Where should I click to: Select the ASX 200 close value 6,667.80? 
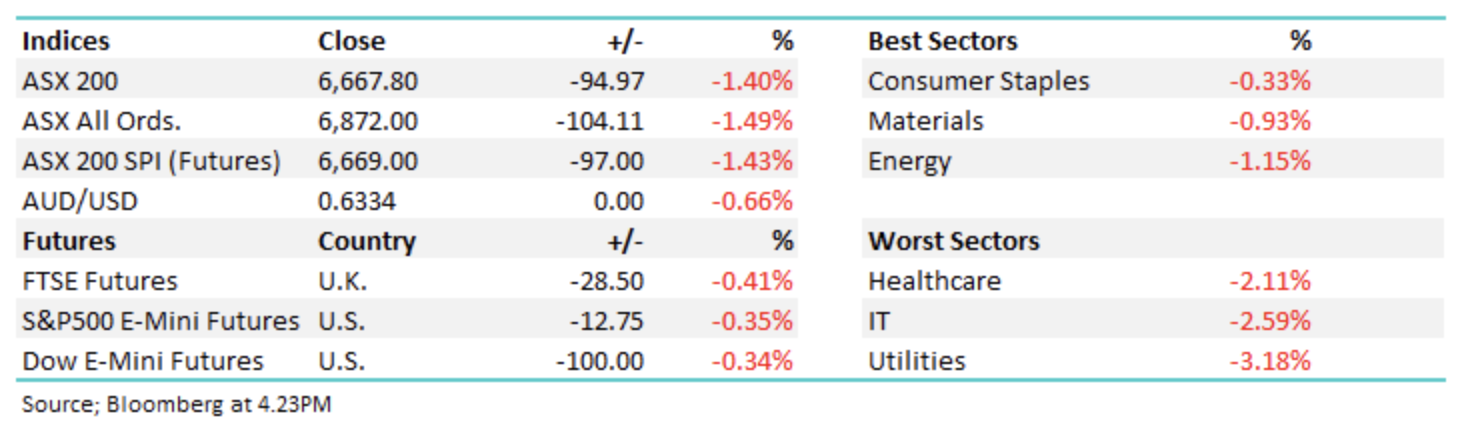tap(367, 81)
